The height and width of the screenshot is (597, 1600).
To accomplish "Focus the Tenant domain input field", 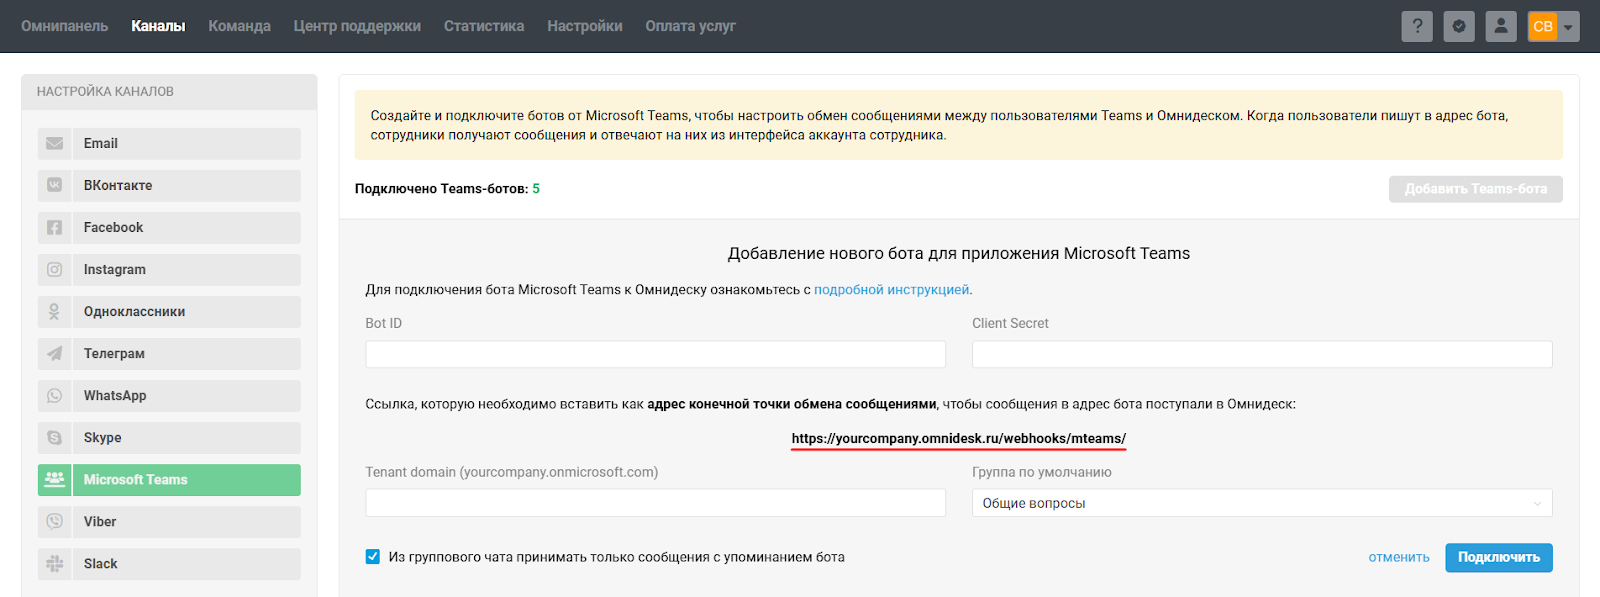I will tap(655, 503).
